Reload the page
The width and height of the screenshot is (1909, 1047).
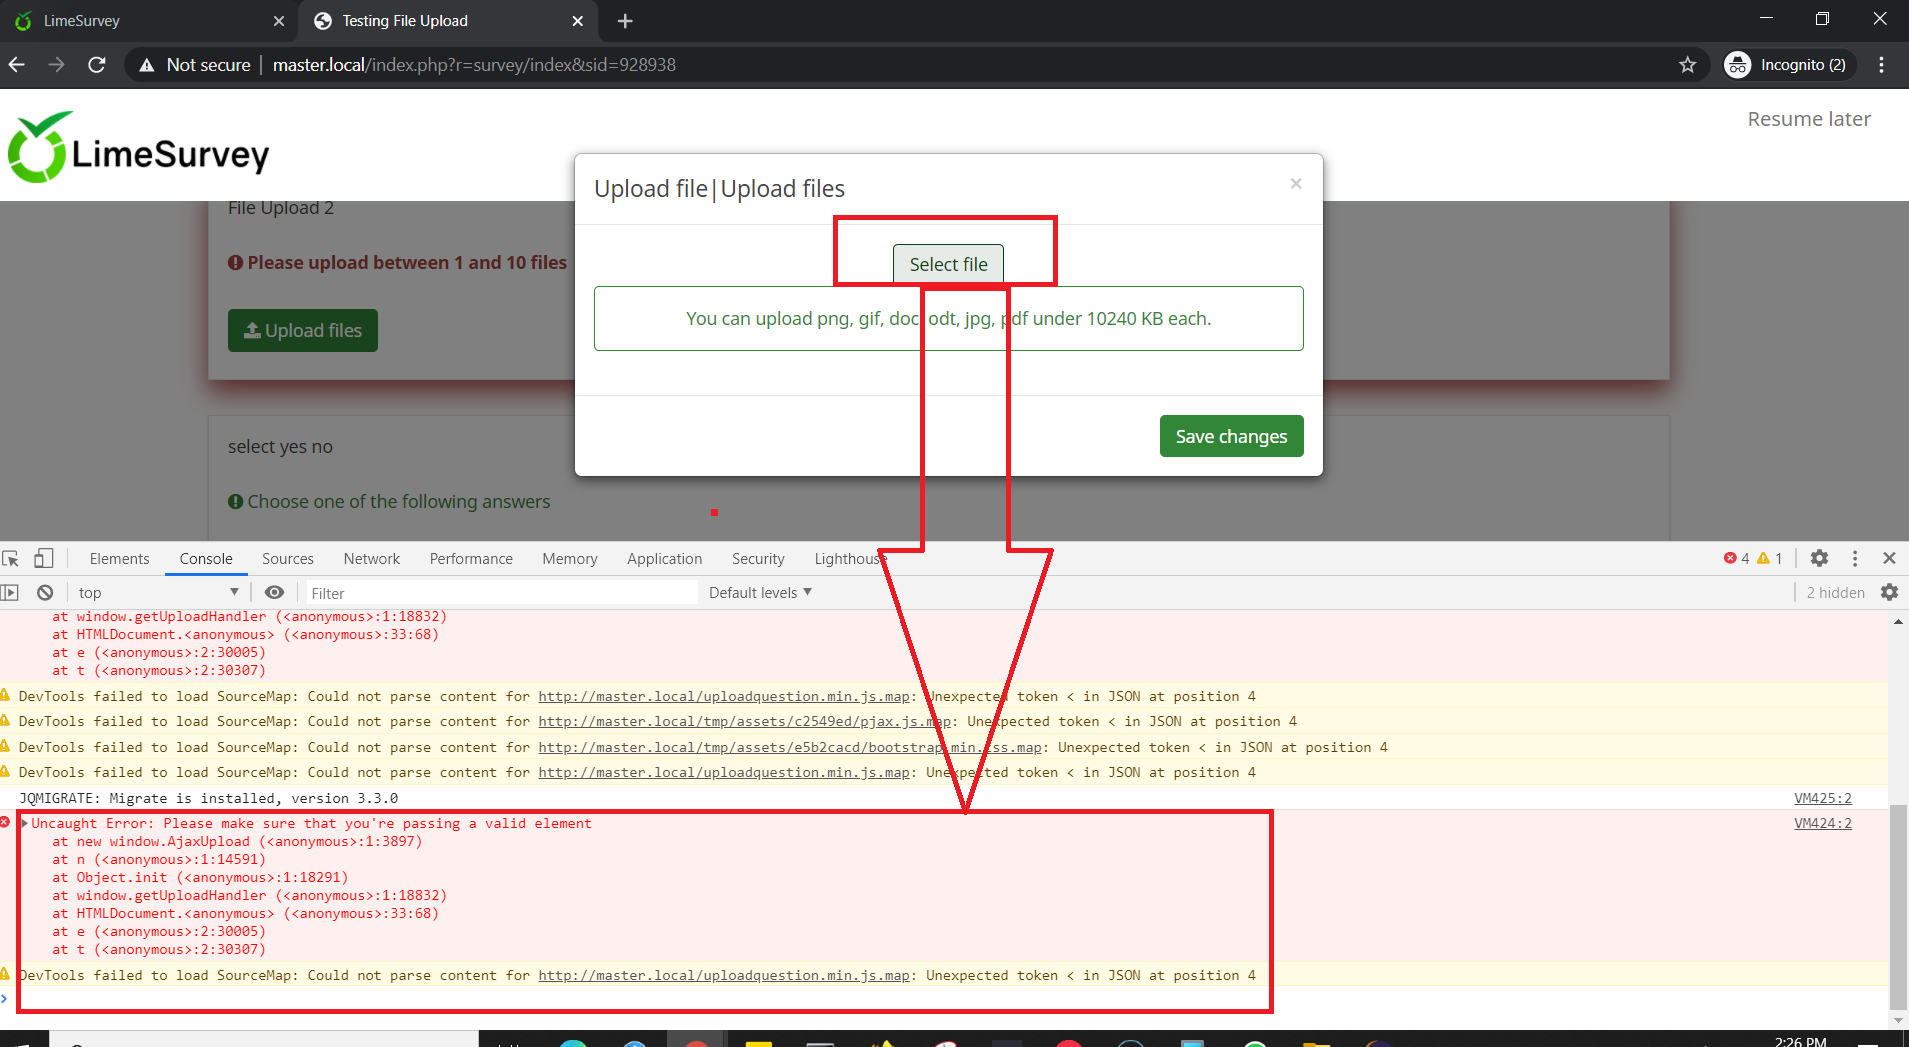pos(97,65)
